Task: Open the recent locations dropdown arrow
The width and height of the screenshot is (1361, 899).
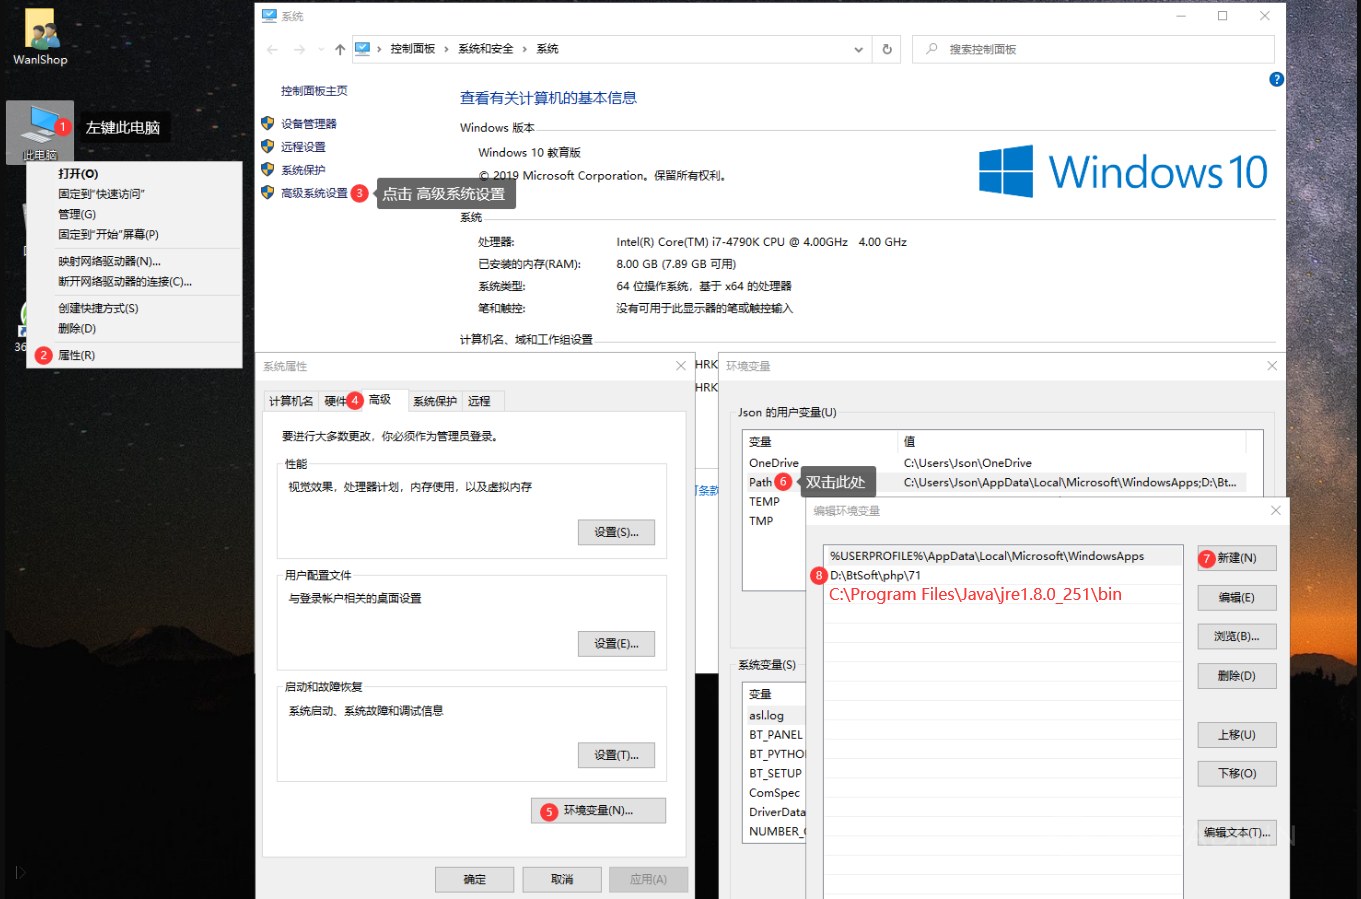Action: (321, 49)
